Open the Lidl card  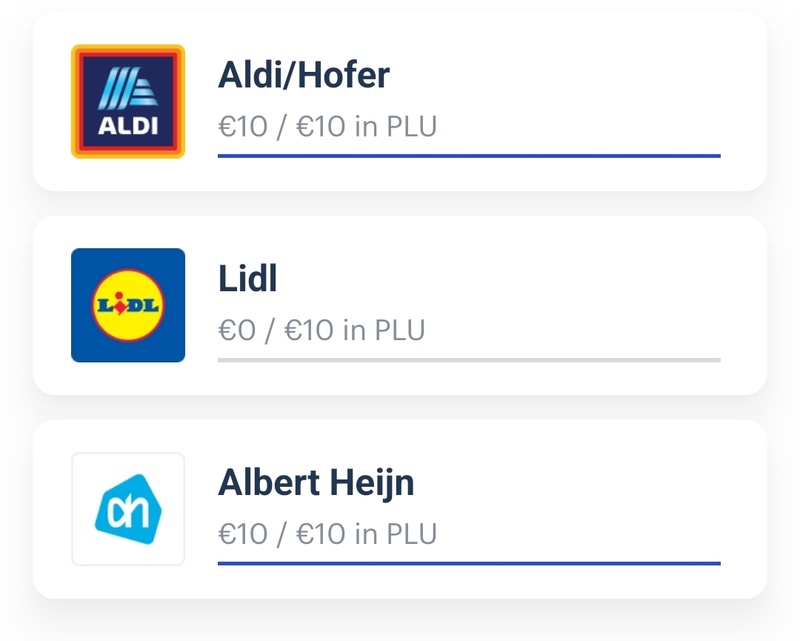click(x=399, y=305)
